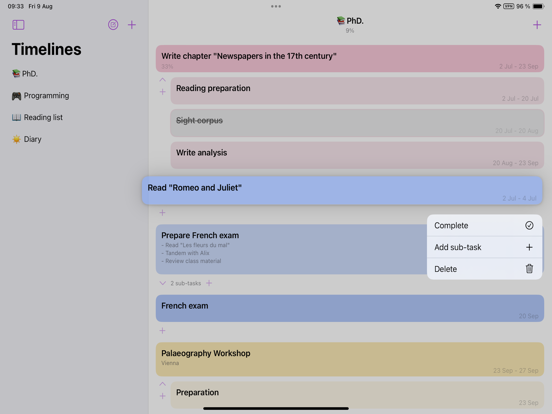552x414 pixels.
Task: Open the circular target icon in sidebar
Action: pos(113,25)
